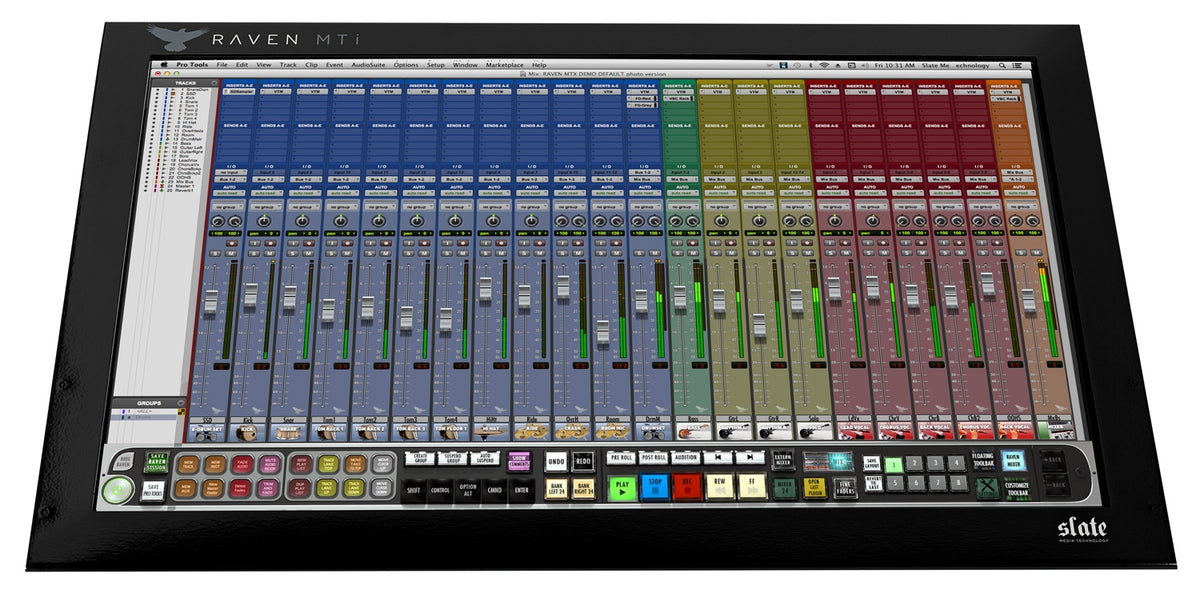Click the REW rewind button

pyautogui.click(x=719, y=487)
